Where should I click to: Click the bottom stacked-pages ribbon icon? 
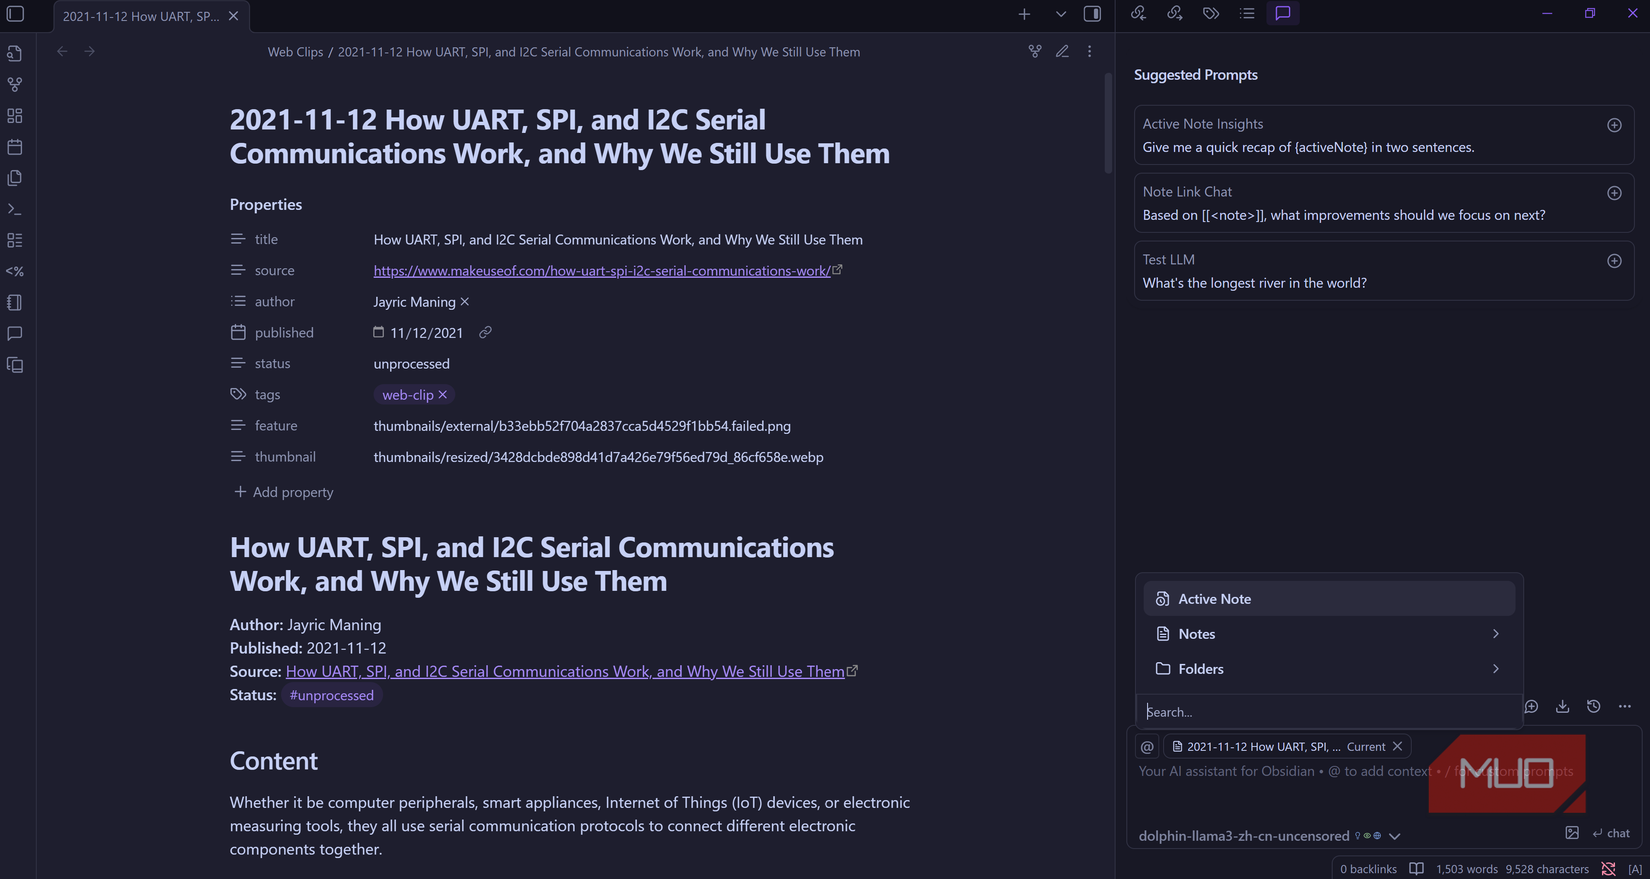15,365
